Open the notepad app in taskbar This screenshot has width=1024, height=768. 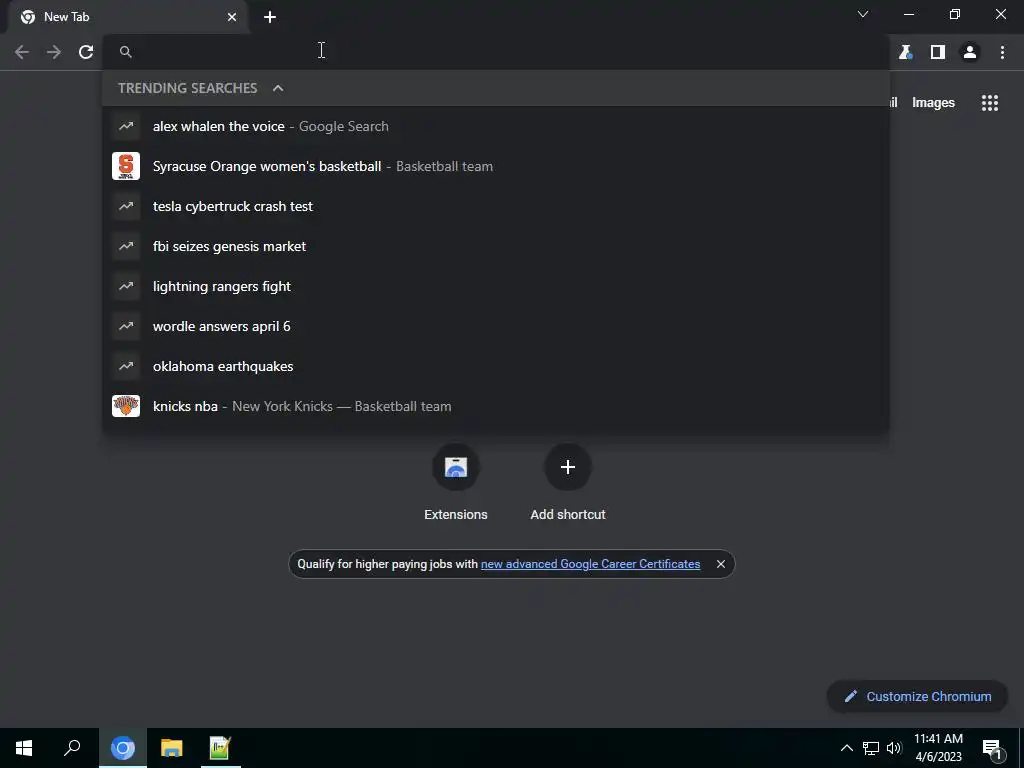pyautogui.click(x=219, y=748)
